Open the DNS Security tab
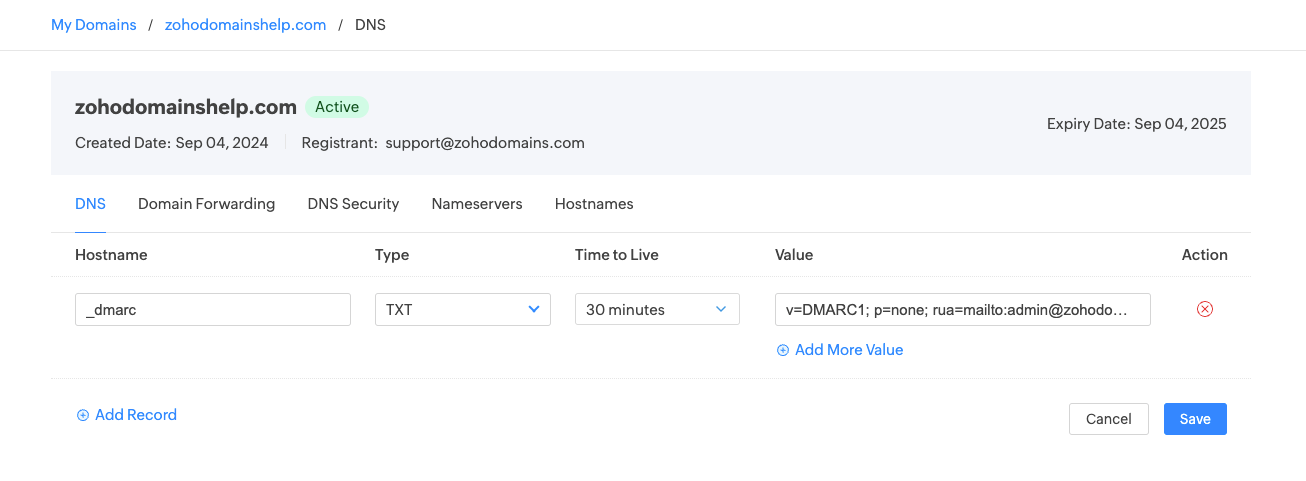Viewport: 1306px width, 481px height. (x=353, y=203)
